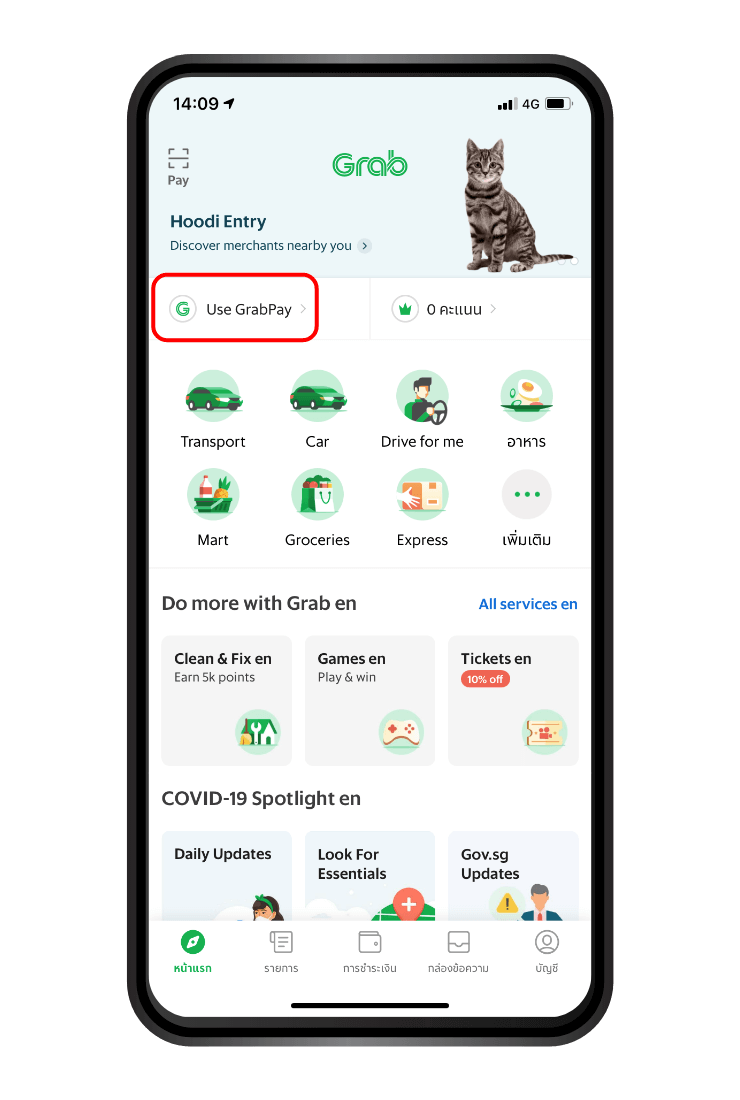This screenshot has width=740, height=1100.
Task: Open the กล่องข้อความ inbox tab
Action: (x=458, y=952)
